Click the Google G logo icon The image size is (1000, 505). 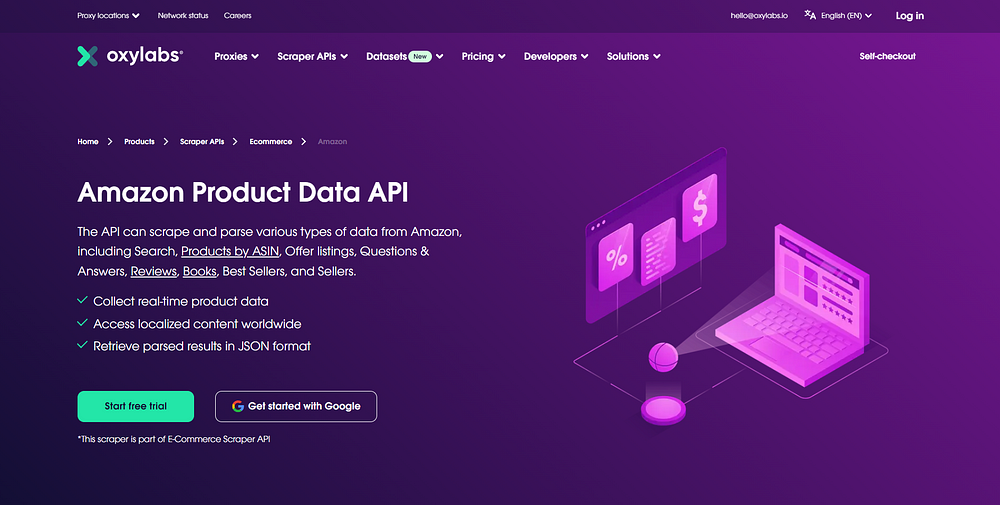[238, 406]
